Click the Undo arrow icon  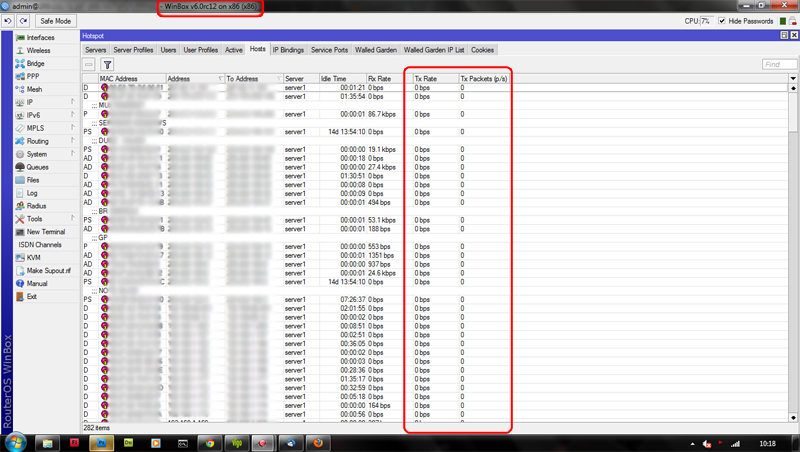8,21
